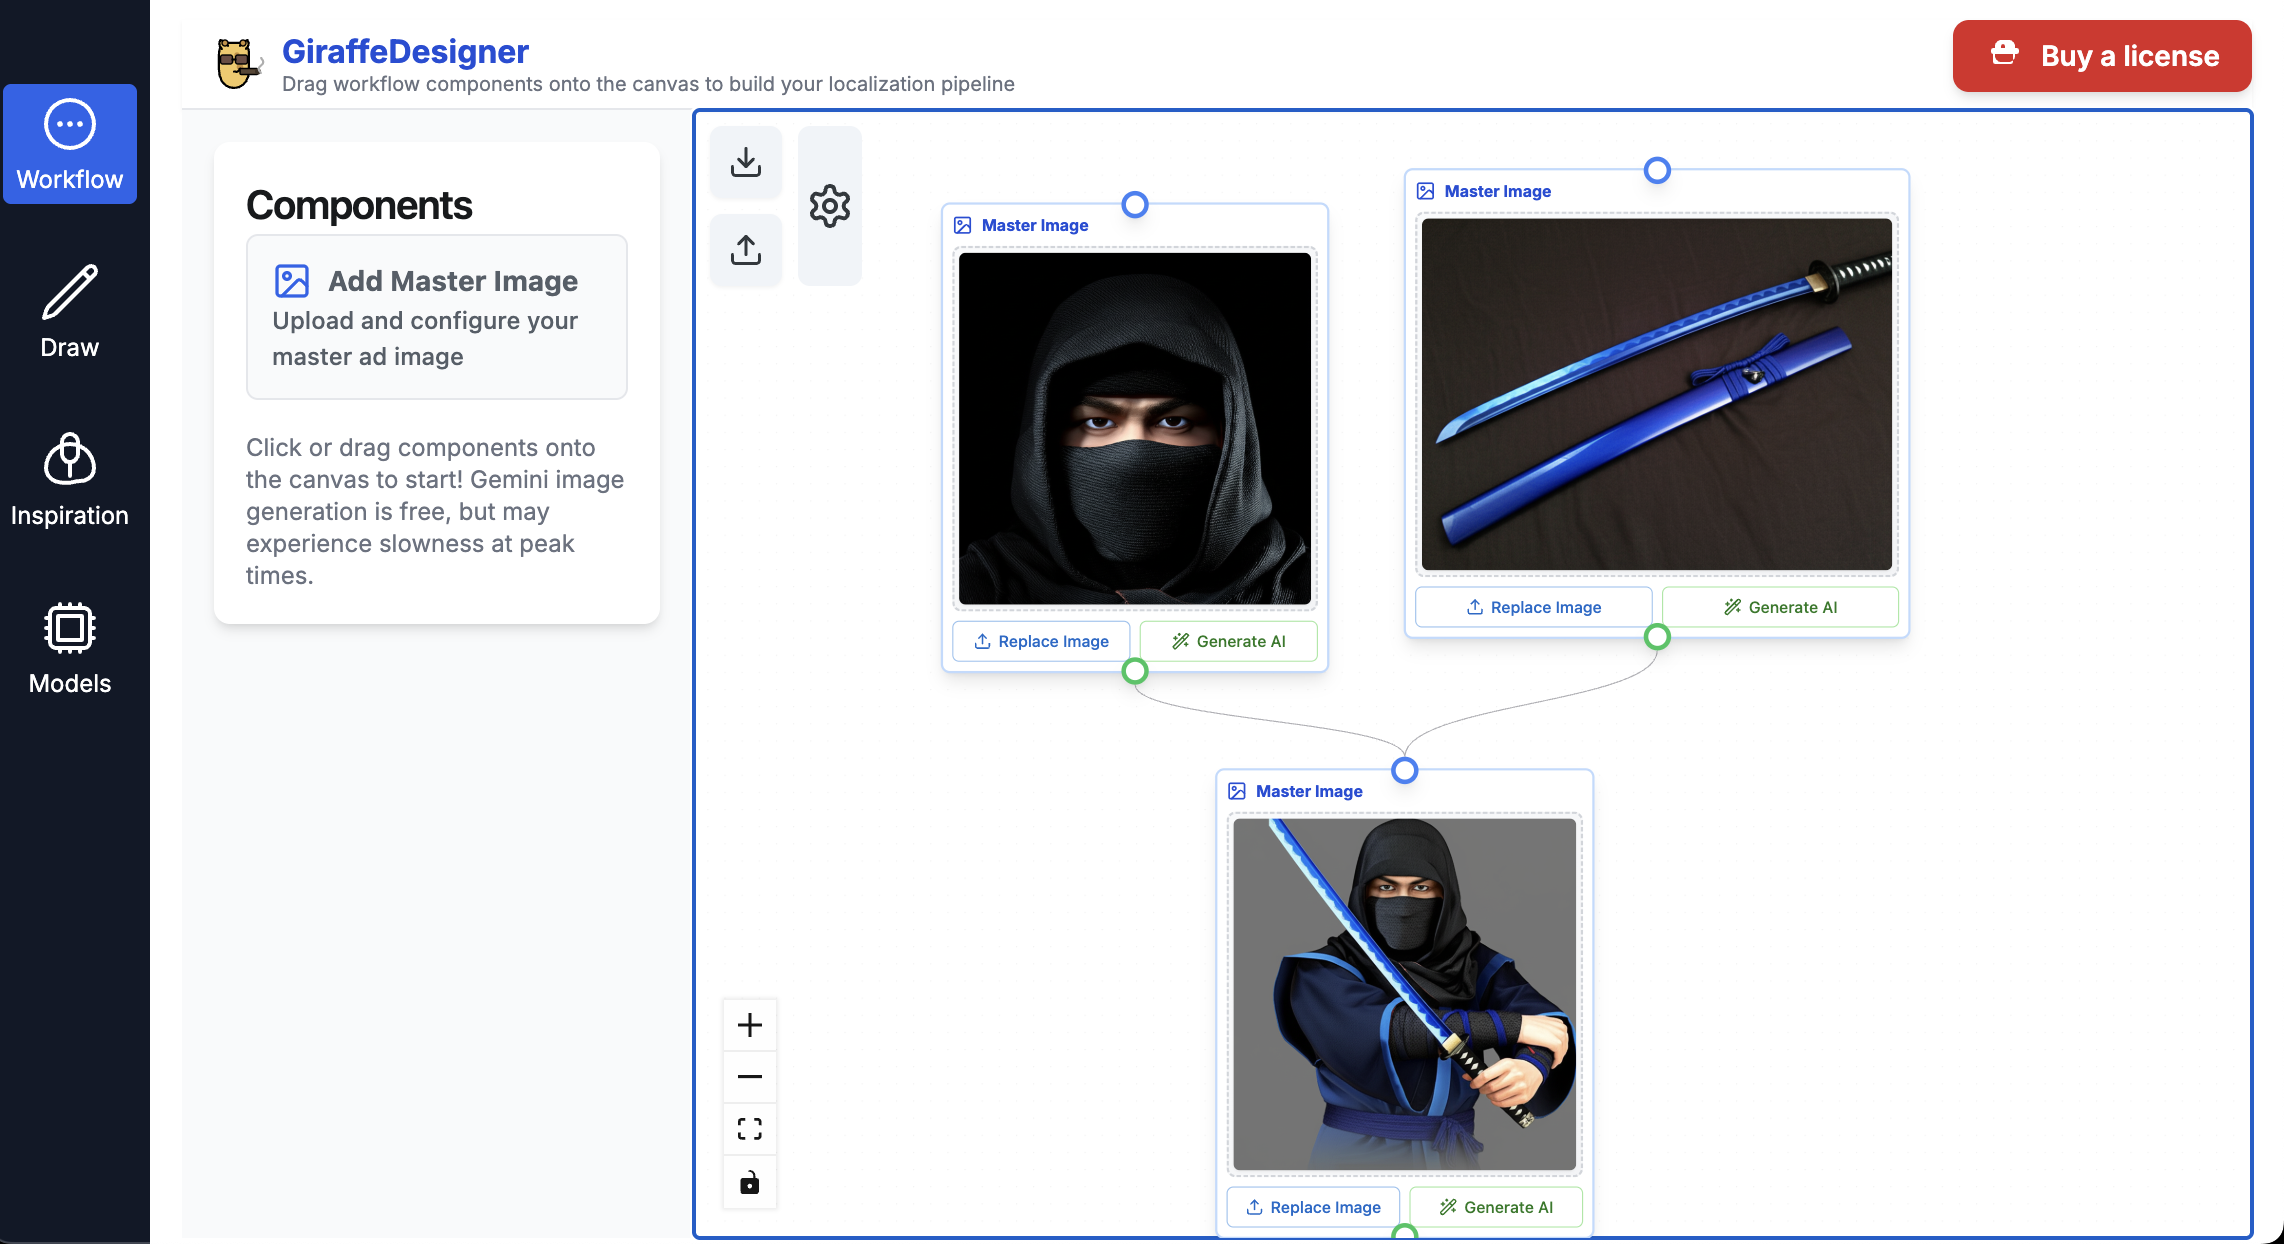The height and width of the screenshot is (1244, 2284).
Task: Click Replace Image under hooded ninja portrait
Action: coord(1041,641)
